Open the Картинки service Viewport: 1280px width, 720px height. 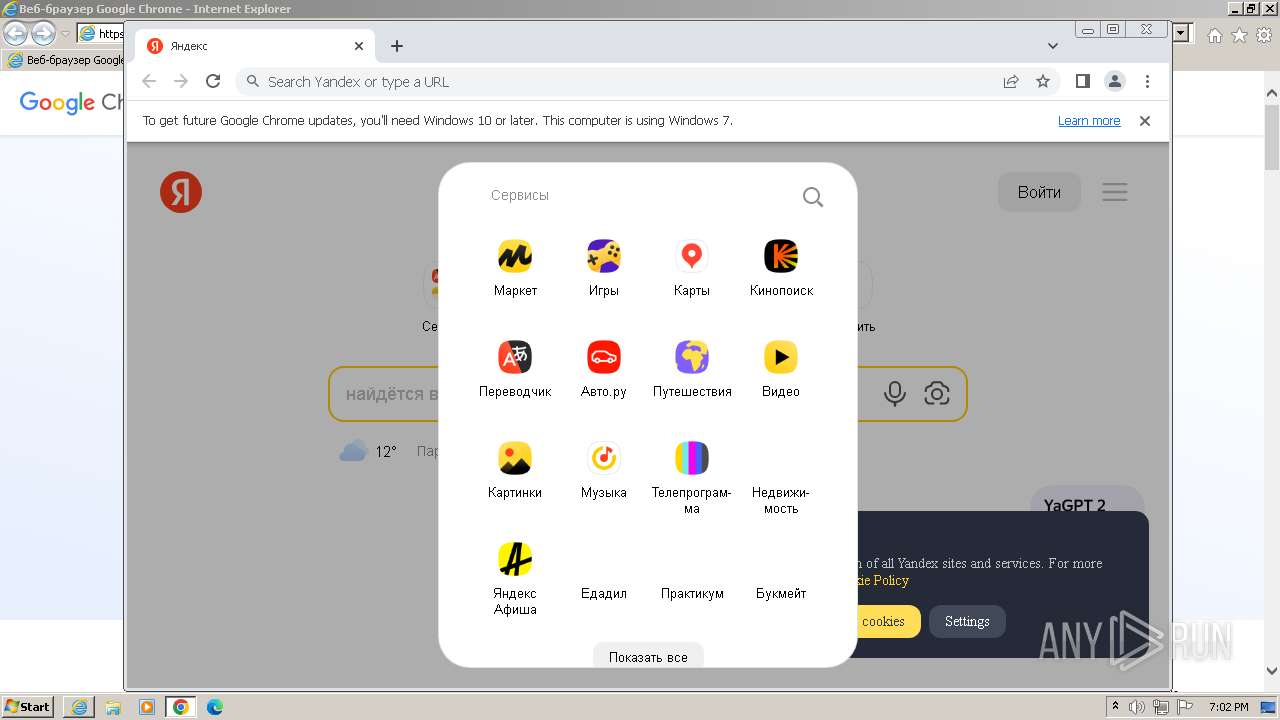pyautogui.click(x=515, y=470)
